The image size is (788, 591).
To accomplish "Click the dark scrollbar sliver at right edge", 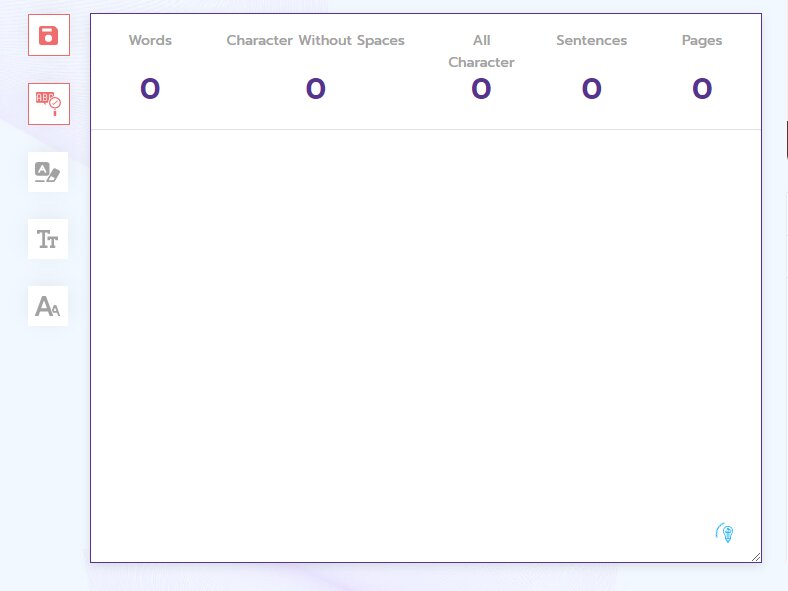I will (x=786, y=140).
